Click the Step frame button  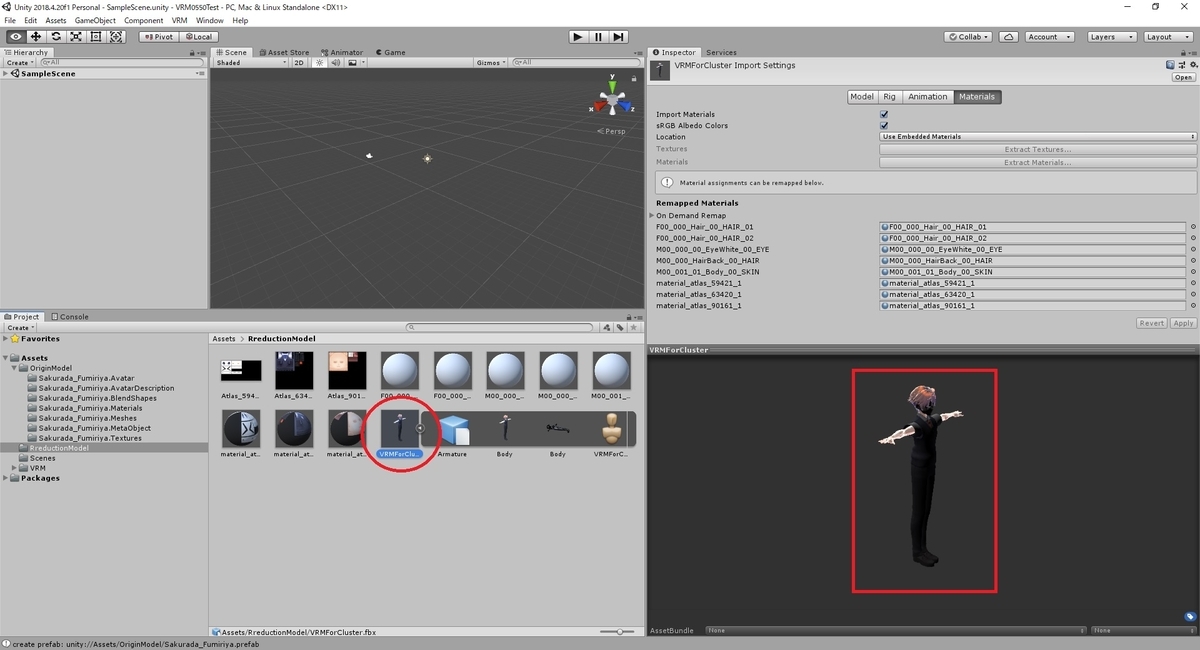pos(619,37)
